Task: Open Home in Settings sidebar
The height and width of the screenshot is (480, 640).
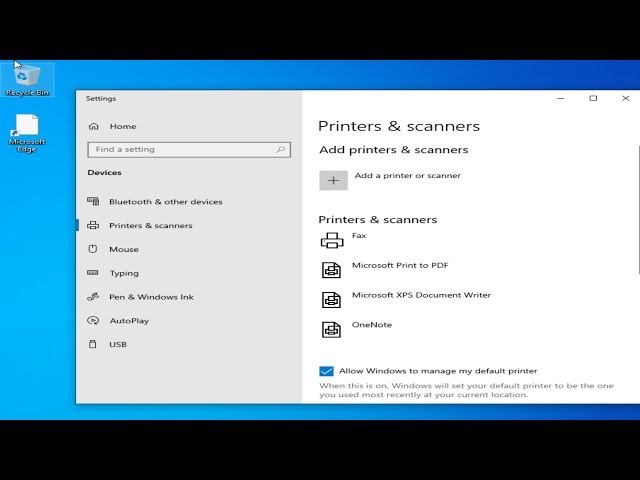Action: coord(123,127)
